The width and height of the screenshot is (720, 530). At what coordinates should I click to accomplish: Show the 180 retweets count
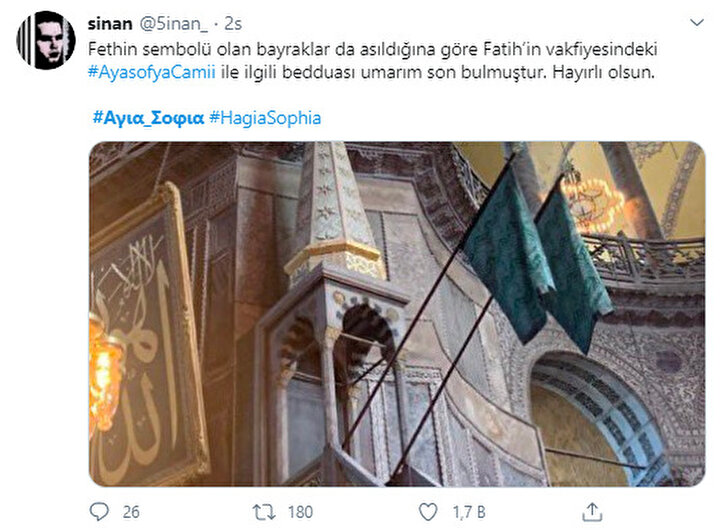300,512
